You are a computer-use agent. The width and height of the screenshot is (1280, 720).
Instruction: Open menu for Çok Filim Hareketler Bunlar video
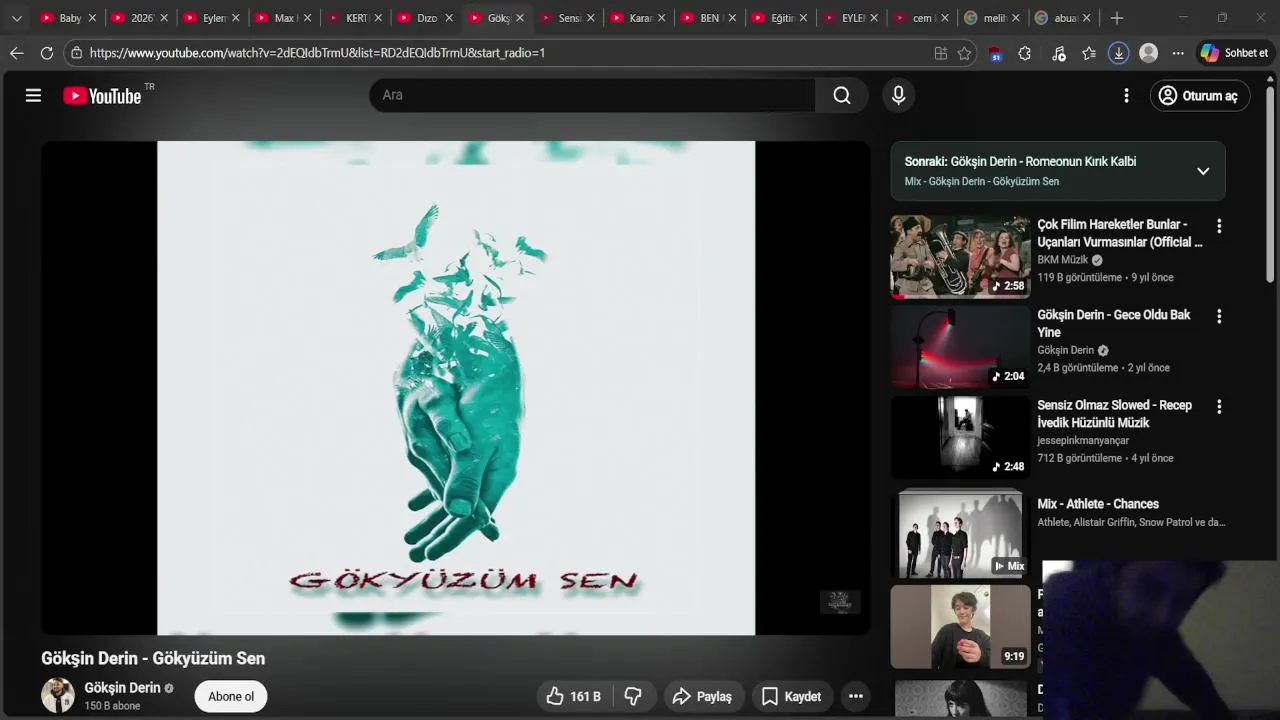click(x=1219, y=226)
